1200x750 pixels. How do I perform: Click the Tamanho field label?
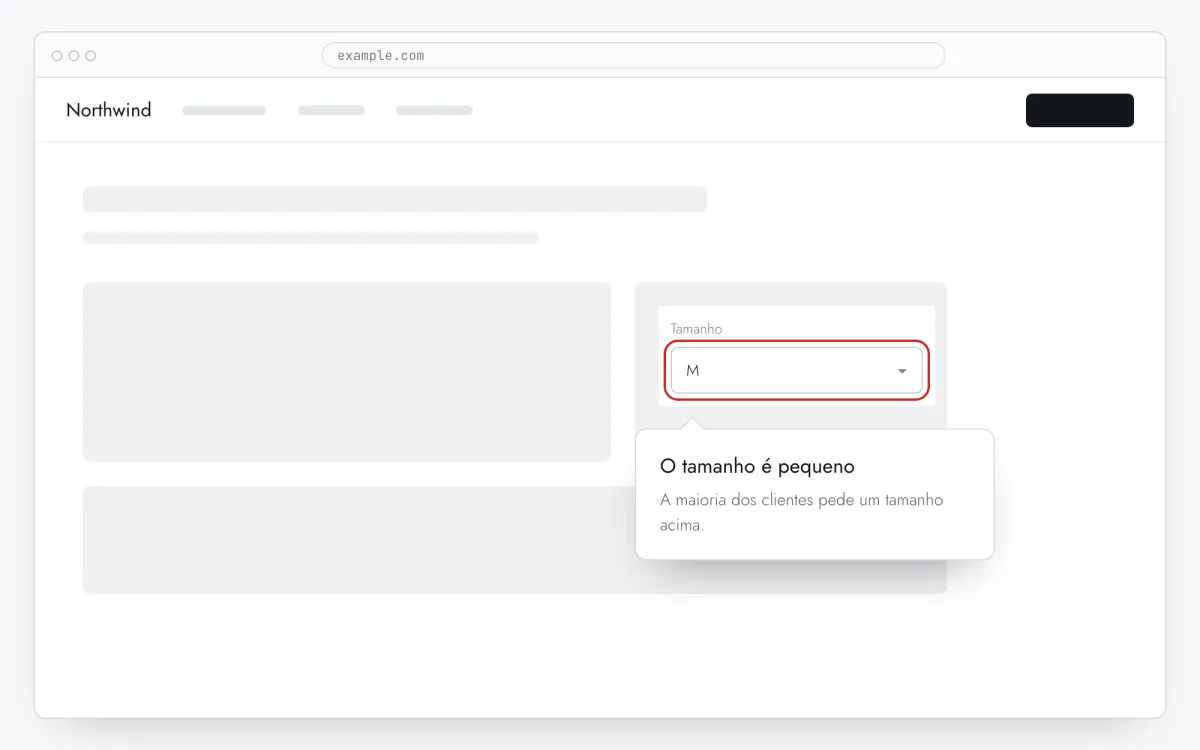tap(696, 329)
